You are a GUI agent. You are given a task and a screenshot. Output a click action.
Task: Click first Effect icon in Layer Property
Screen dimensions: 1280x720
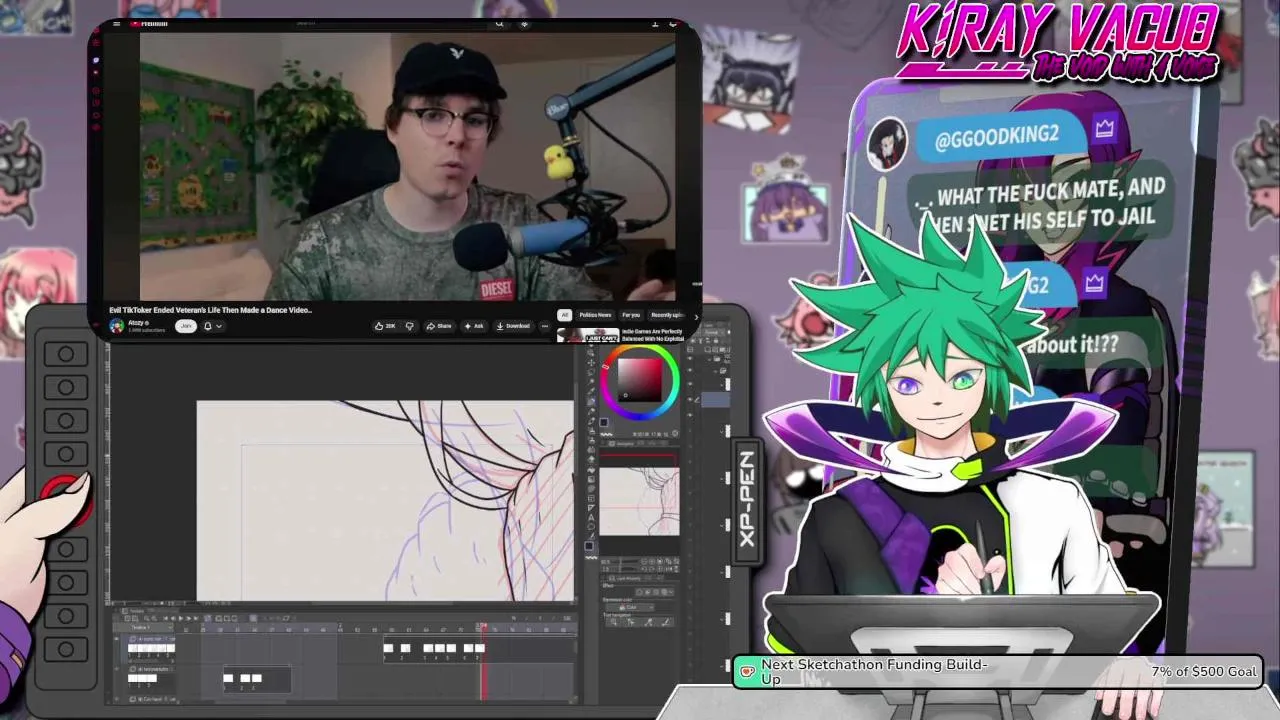point(639,592)
